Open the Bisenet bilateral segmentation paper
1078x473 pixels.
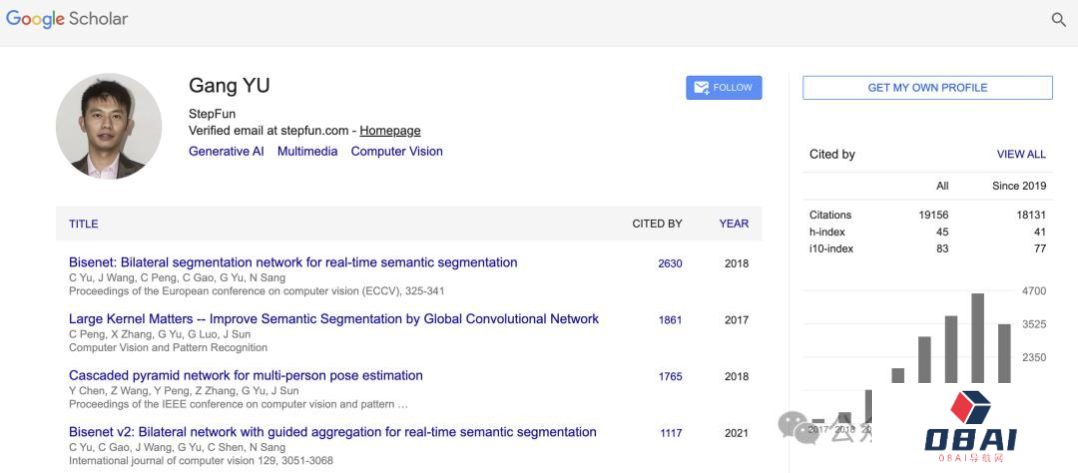pyautogui.click(x=293, y=262)
